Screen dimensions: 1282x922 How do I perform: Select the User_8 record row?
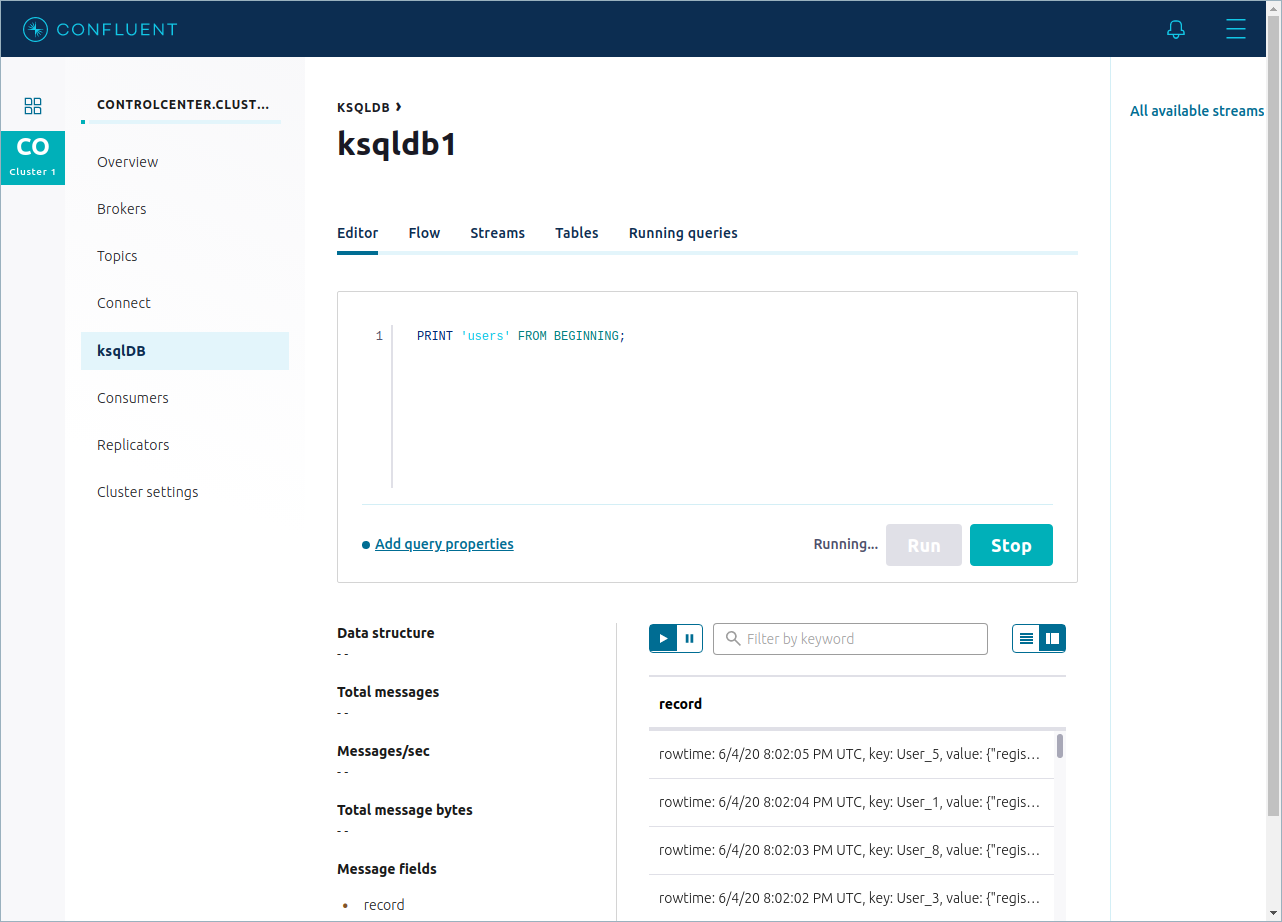850,850
